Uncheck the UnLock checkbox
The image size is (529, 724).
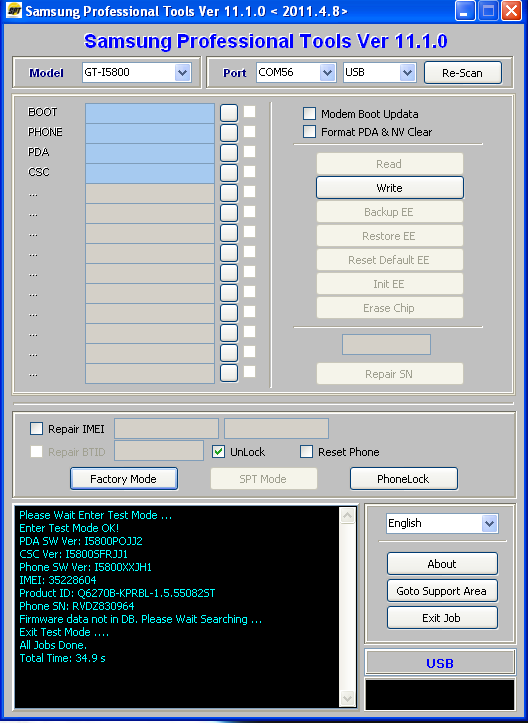(218, 452)
